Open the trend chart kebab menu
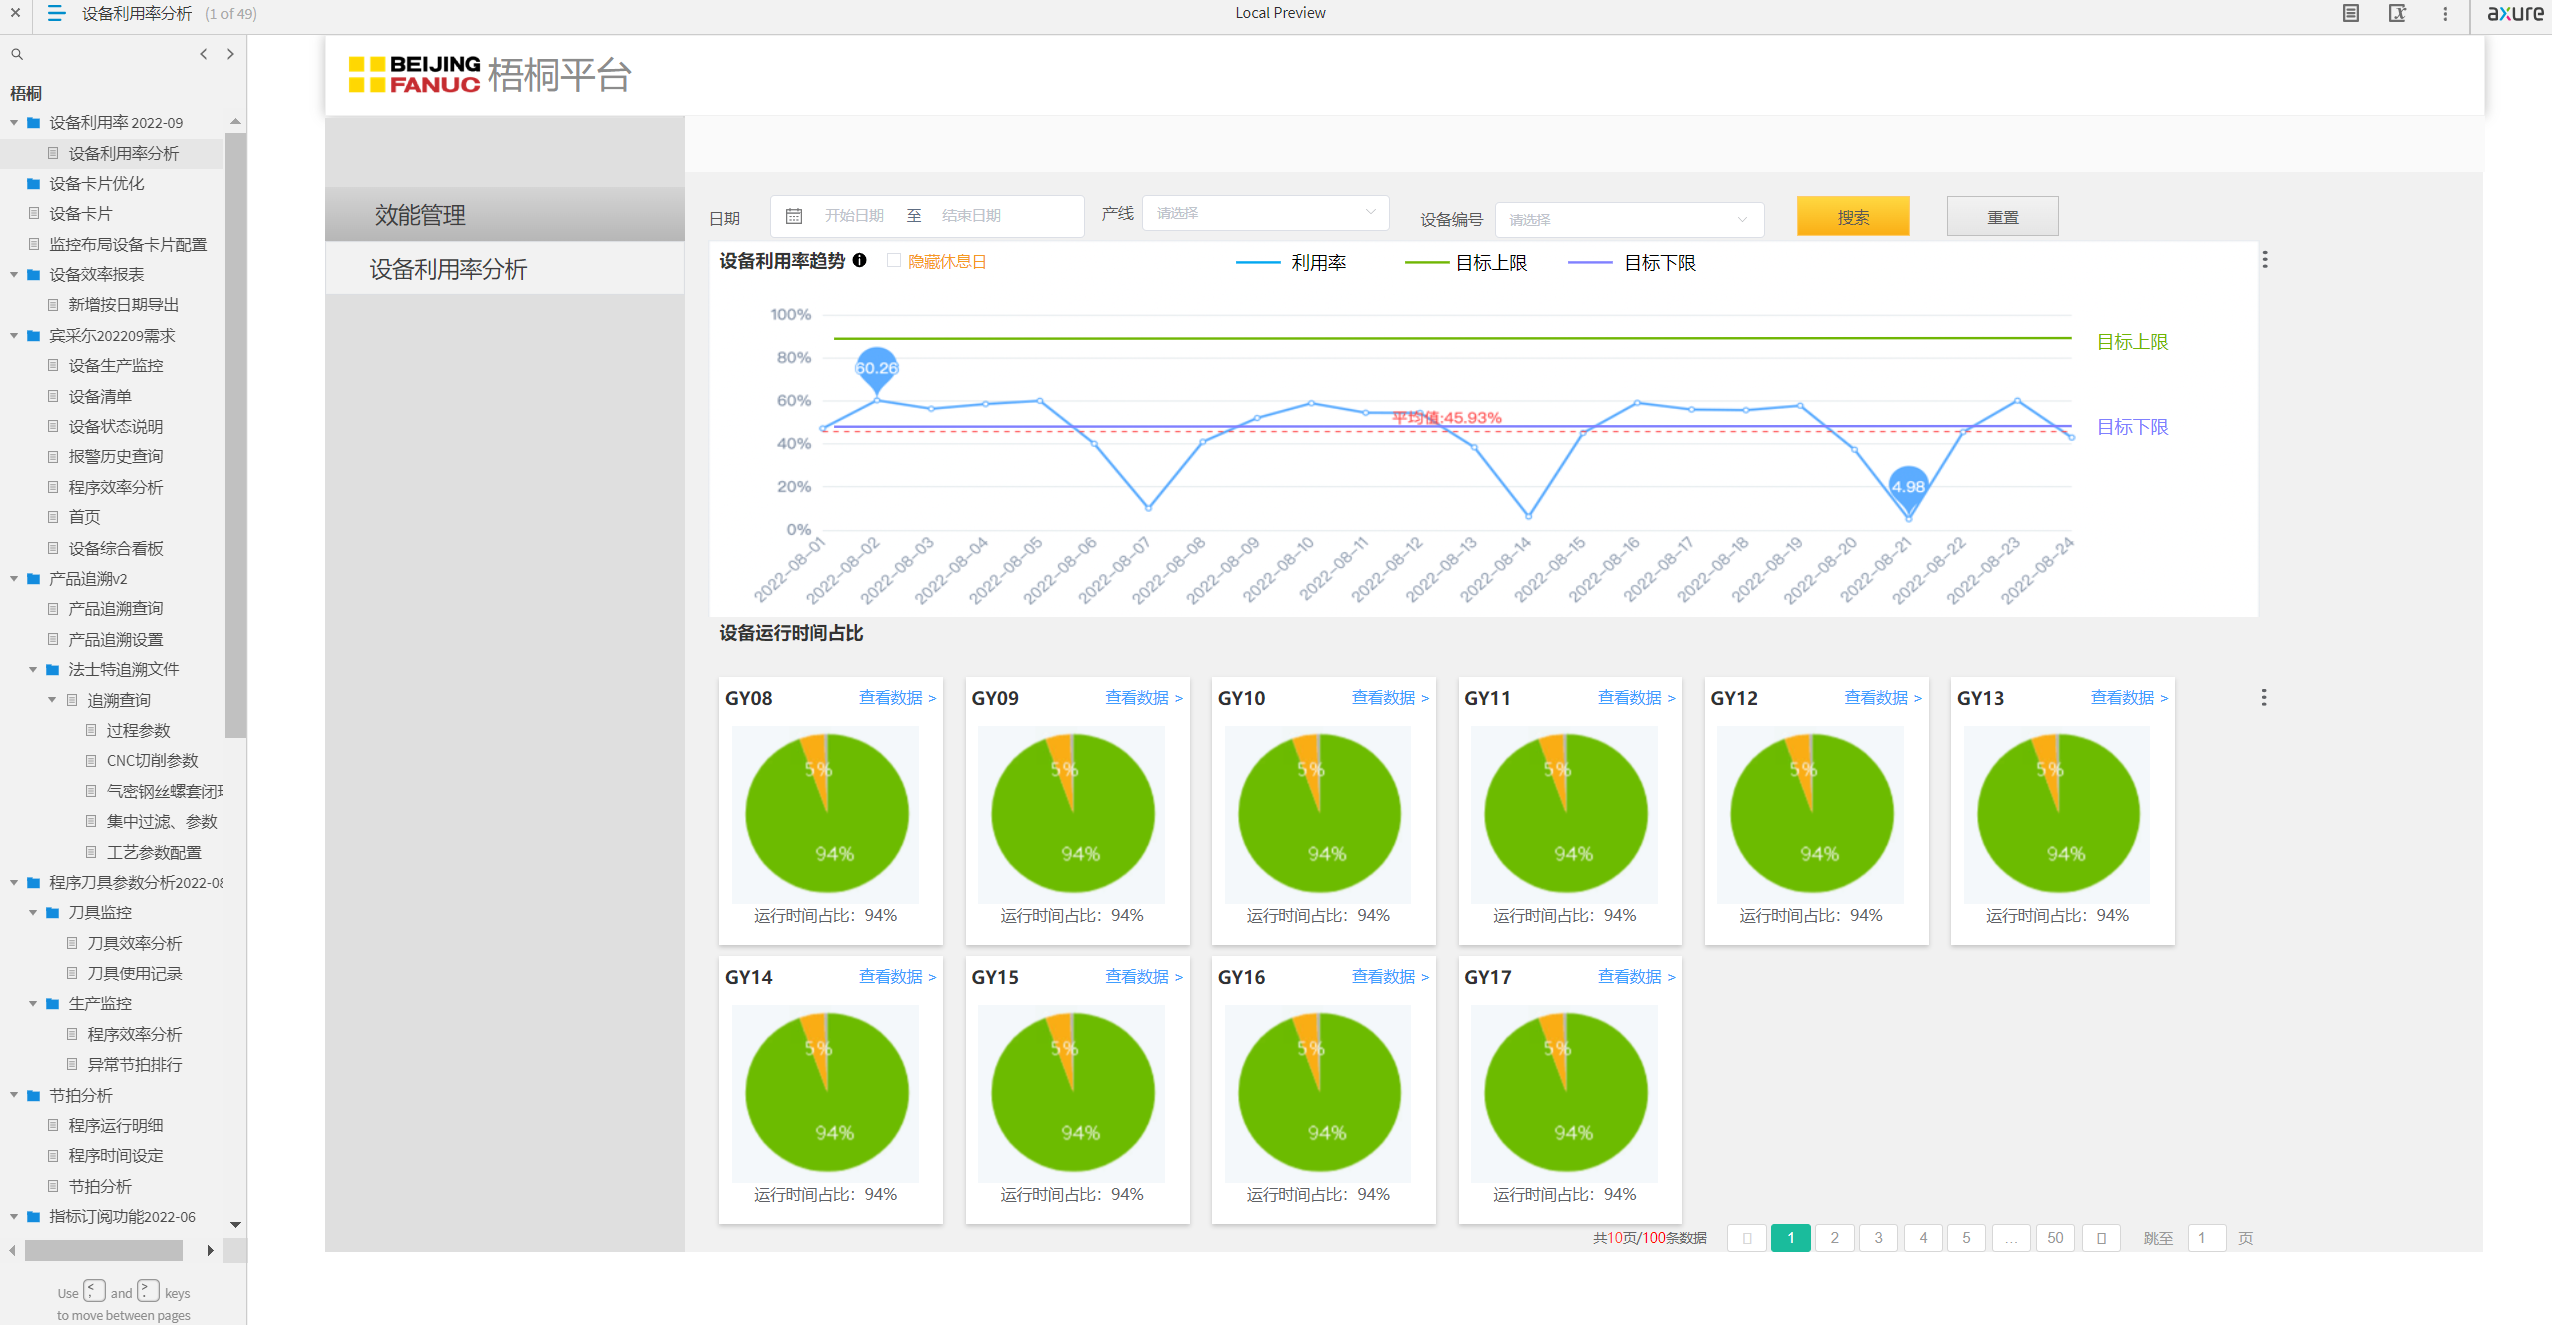This screenshot has height=1325, width=2552. point(2265,260)
